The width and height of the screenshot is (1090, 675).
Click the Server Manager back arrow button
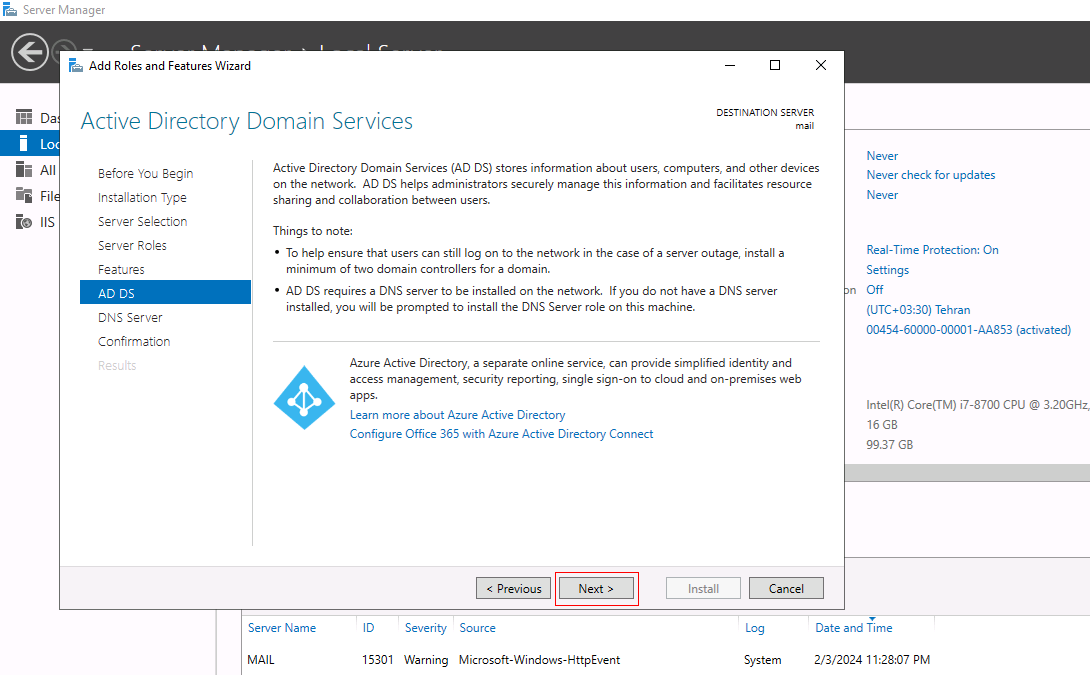[x=30, y=52]
